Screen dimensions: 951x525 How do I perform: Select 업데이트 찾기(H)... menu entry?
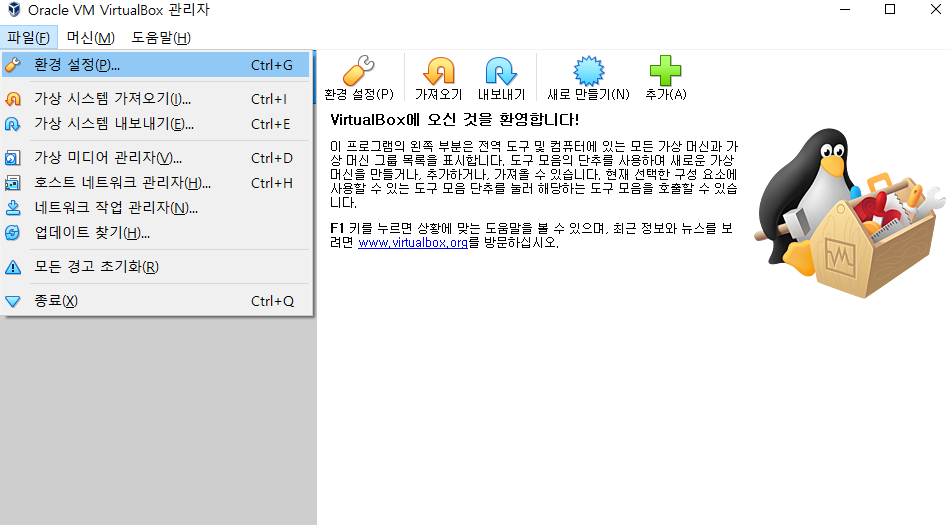tap(155, 232)
